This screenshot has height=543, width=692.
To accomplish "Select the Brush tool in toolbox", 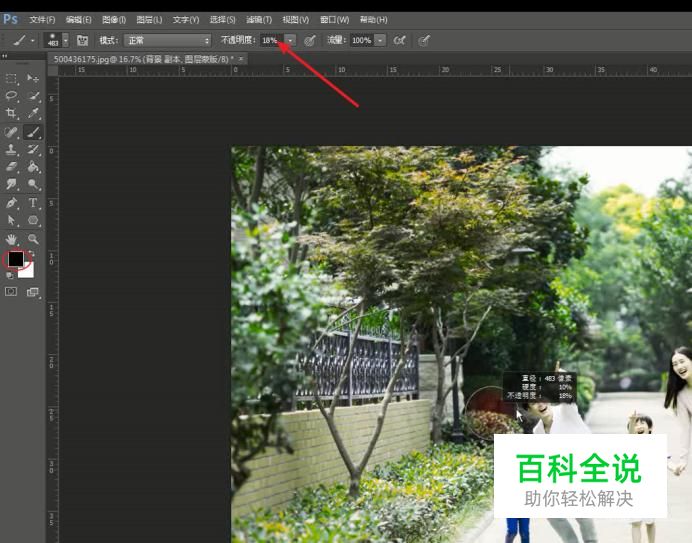I will click(x=33, y=132).
